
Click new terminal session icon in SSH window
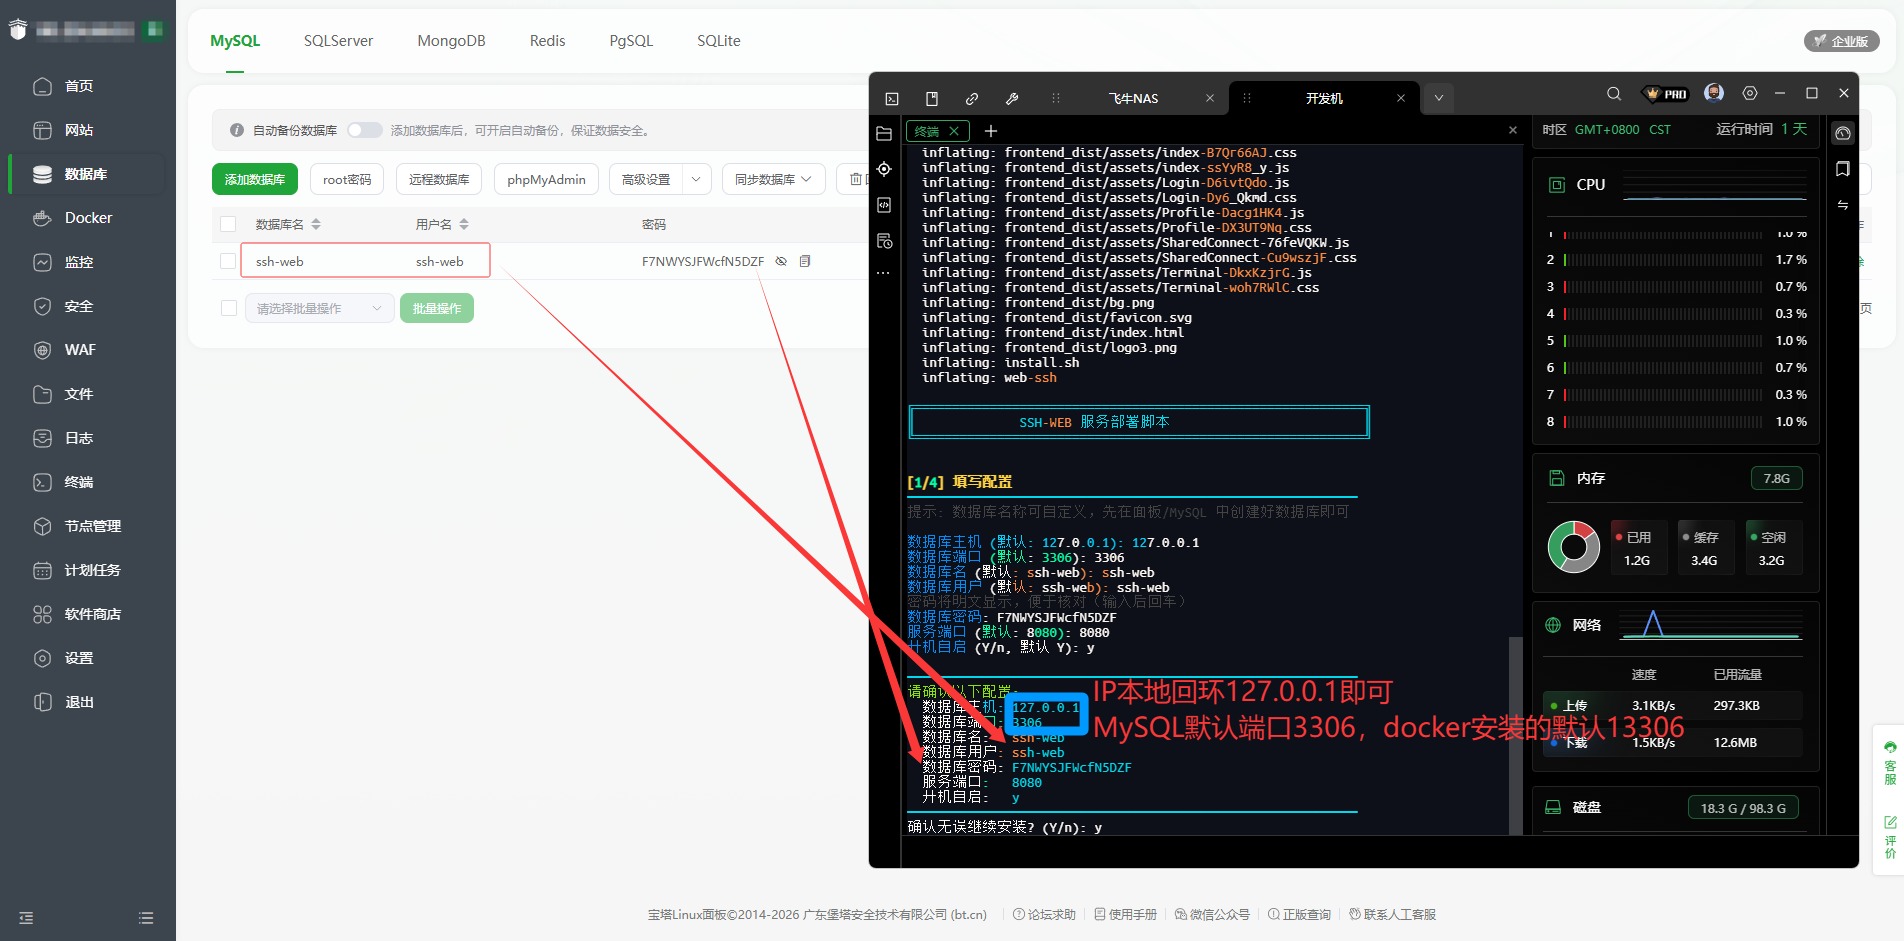point(892,98)
